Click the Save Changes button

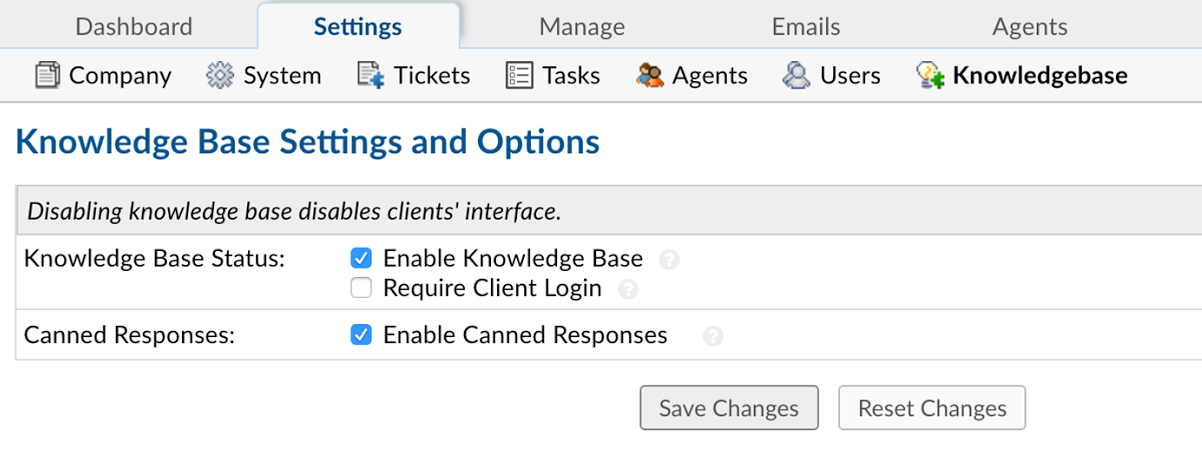tap(729, 408)
